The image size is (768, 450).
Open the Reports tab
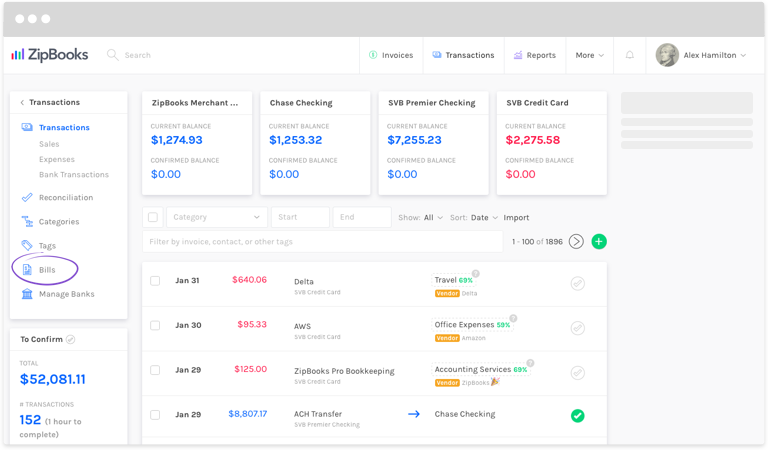coord(534,55)
